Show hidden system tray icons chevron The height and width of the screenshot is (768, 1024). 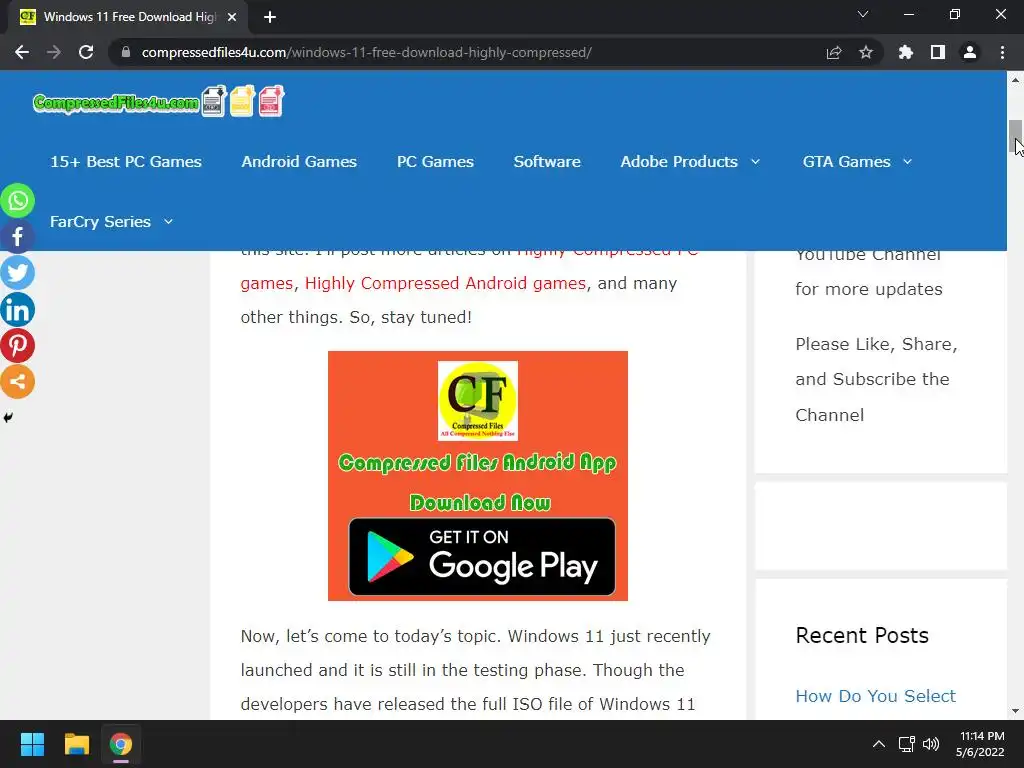(x=879, y=744)
